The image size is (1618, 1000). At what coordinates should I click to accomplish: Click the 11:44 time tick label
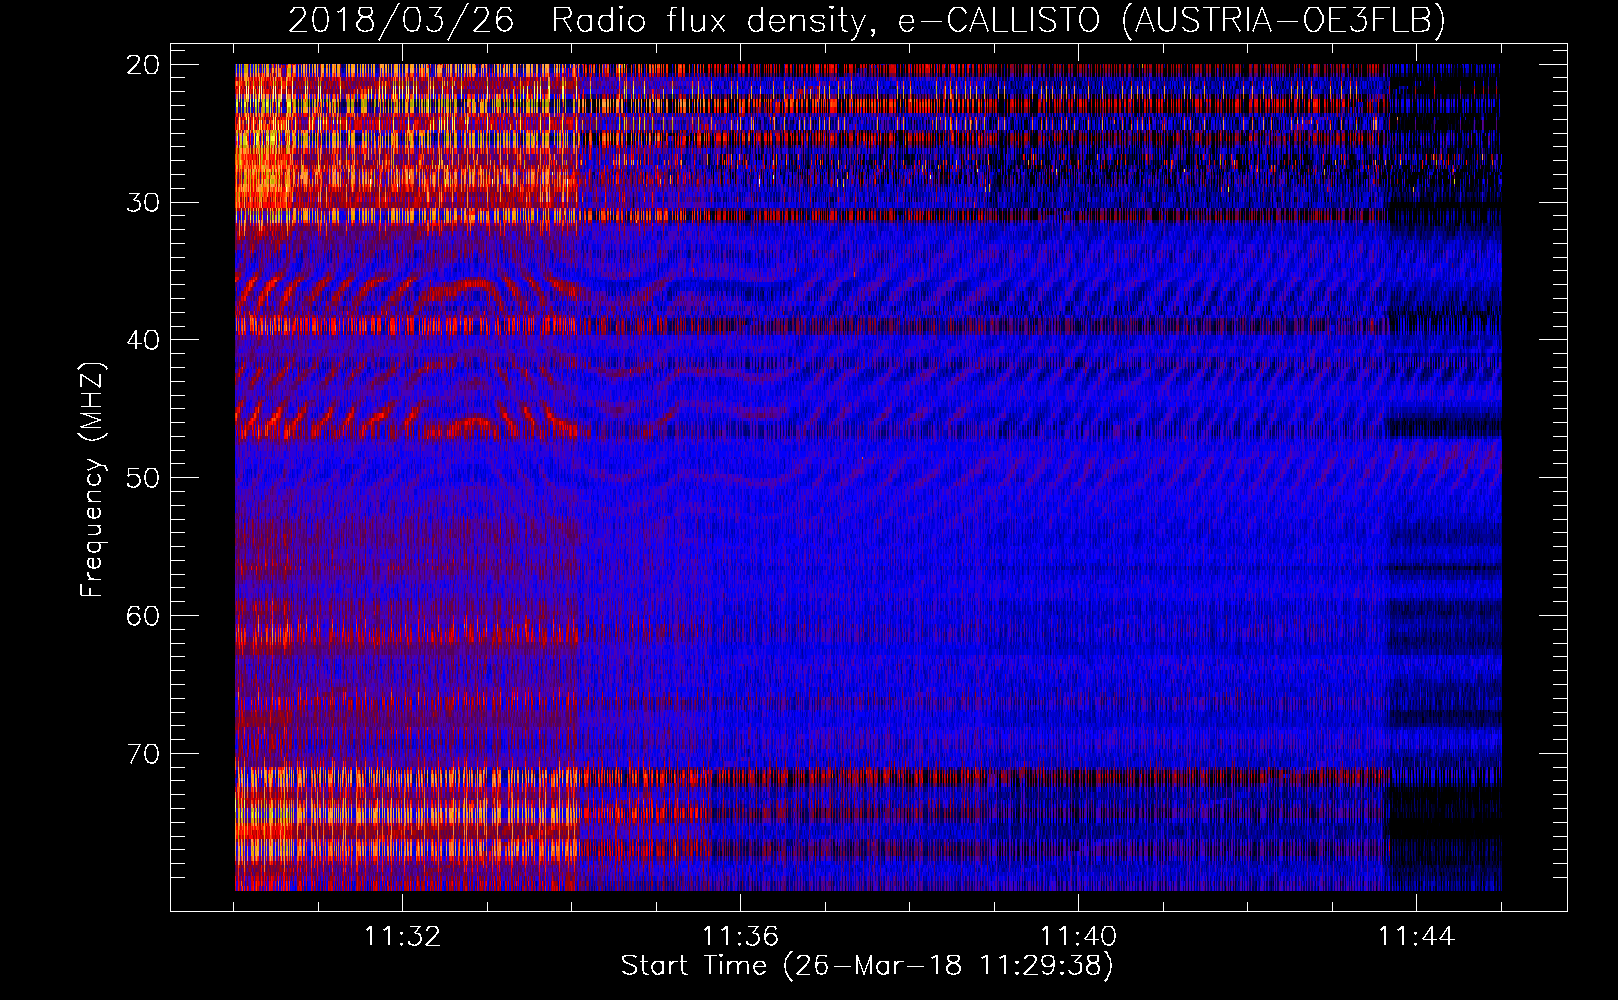1416,937
